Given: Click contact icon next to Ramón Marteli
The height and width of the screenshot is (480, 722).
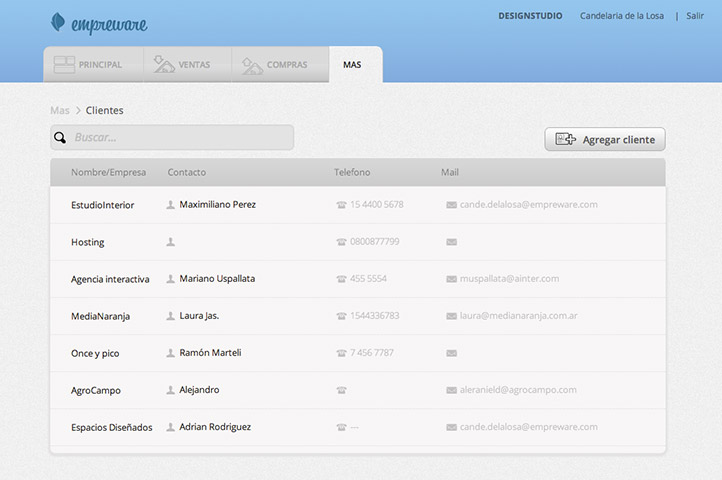Looking at the screenshot, I should 171,353.
